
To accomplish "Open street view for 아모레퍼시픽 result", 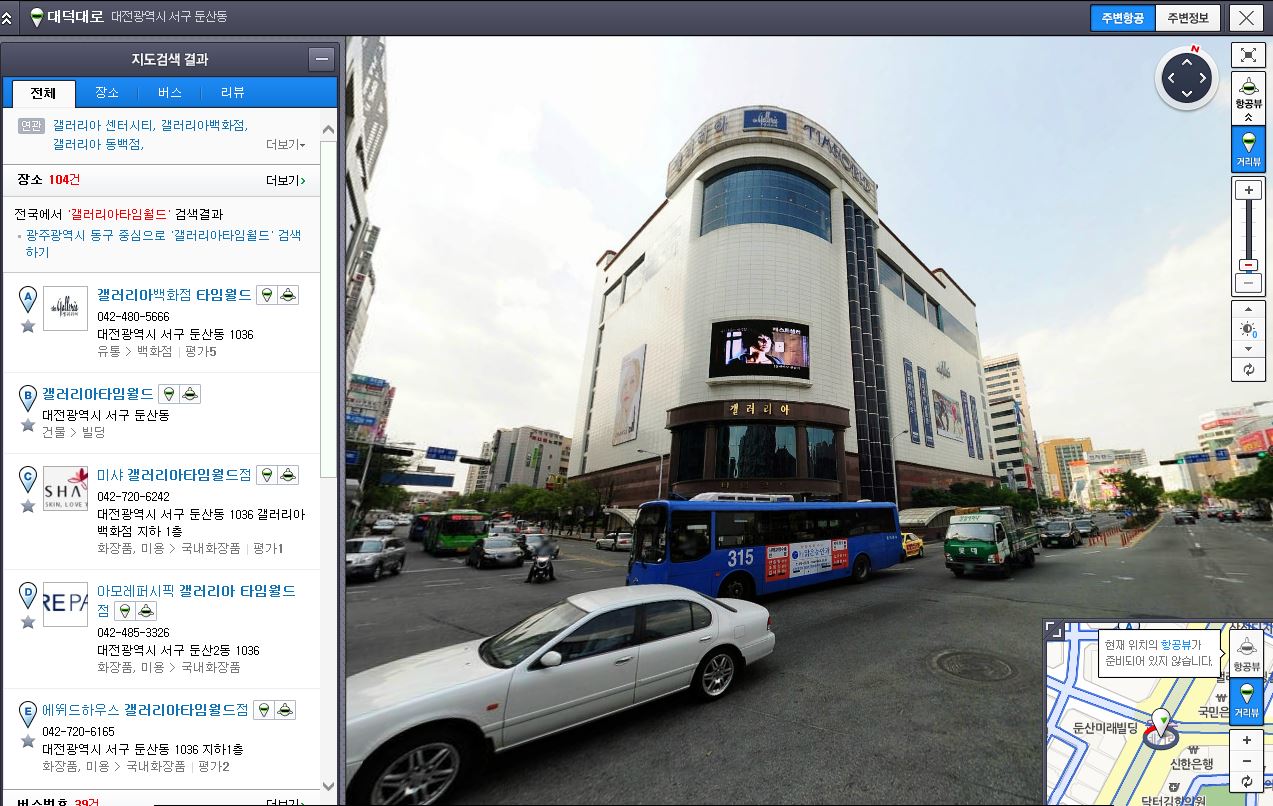I will [124, 611].
